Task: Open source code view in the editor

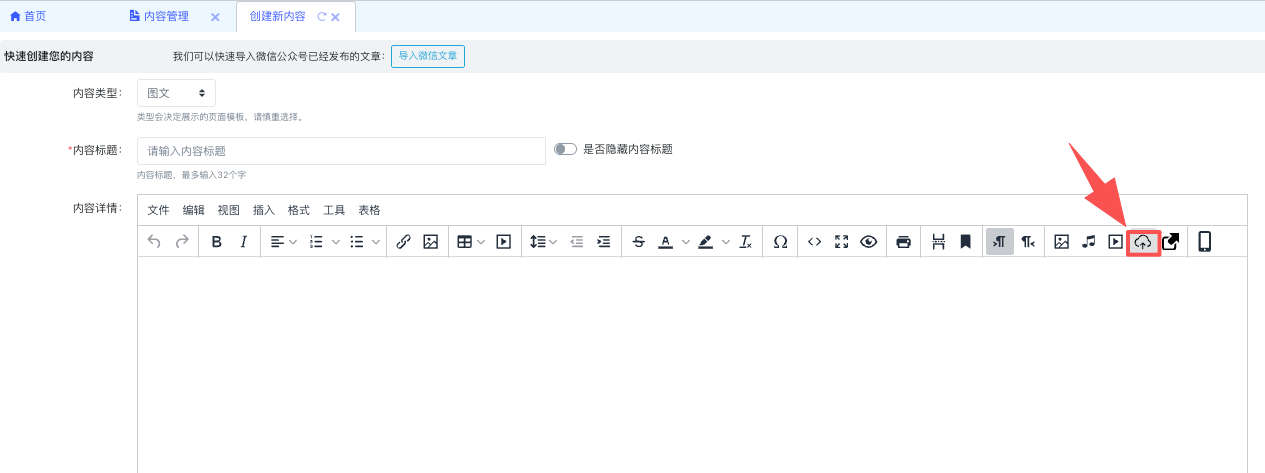Action: point(814,242)
